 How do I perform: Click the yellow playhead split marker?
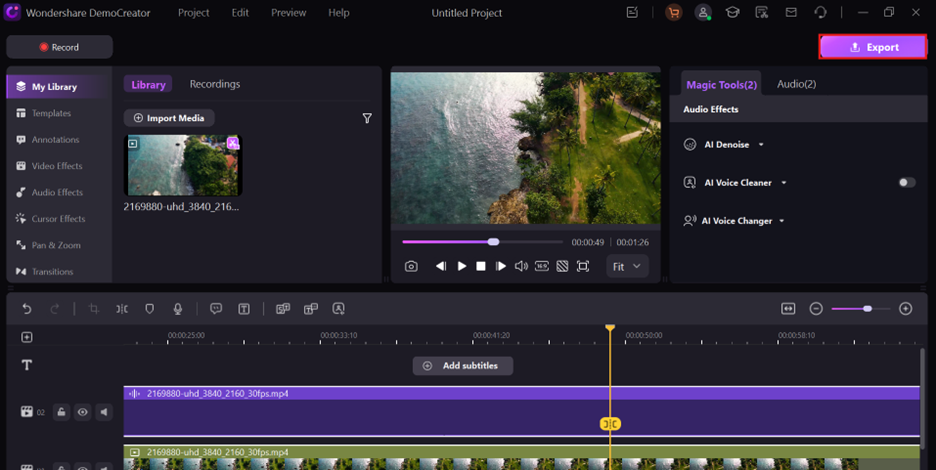coord(610,424)
